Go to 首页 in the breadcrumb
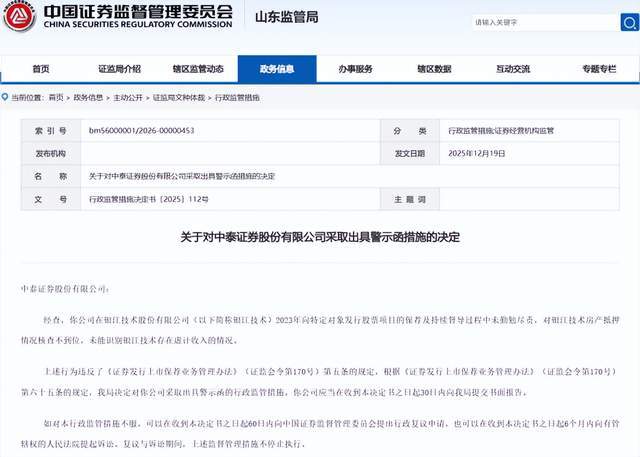The image size is (640, 457). point(56,98)
